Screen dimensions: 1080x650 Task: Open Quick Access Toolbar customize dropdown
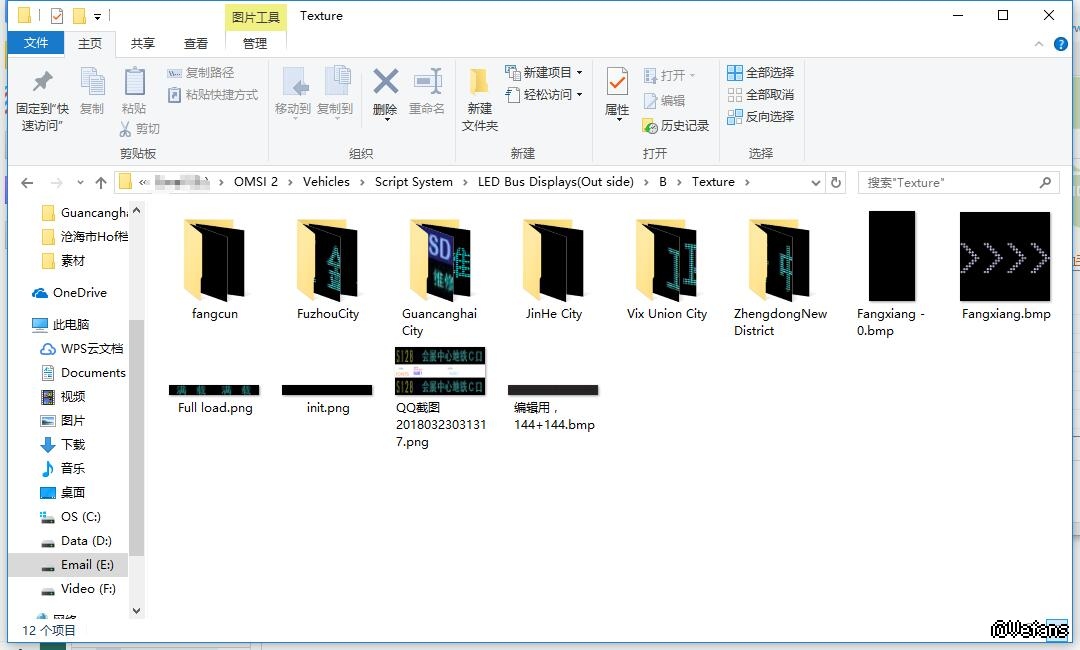click(97, 16)
